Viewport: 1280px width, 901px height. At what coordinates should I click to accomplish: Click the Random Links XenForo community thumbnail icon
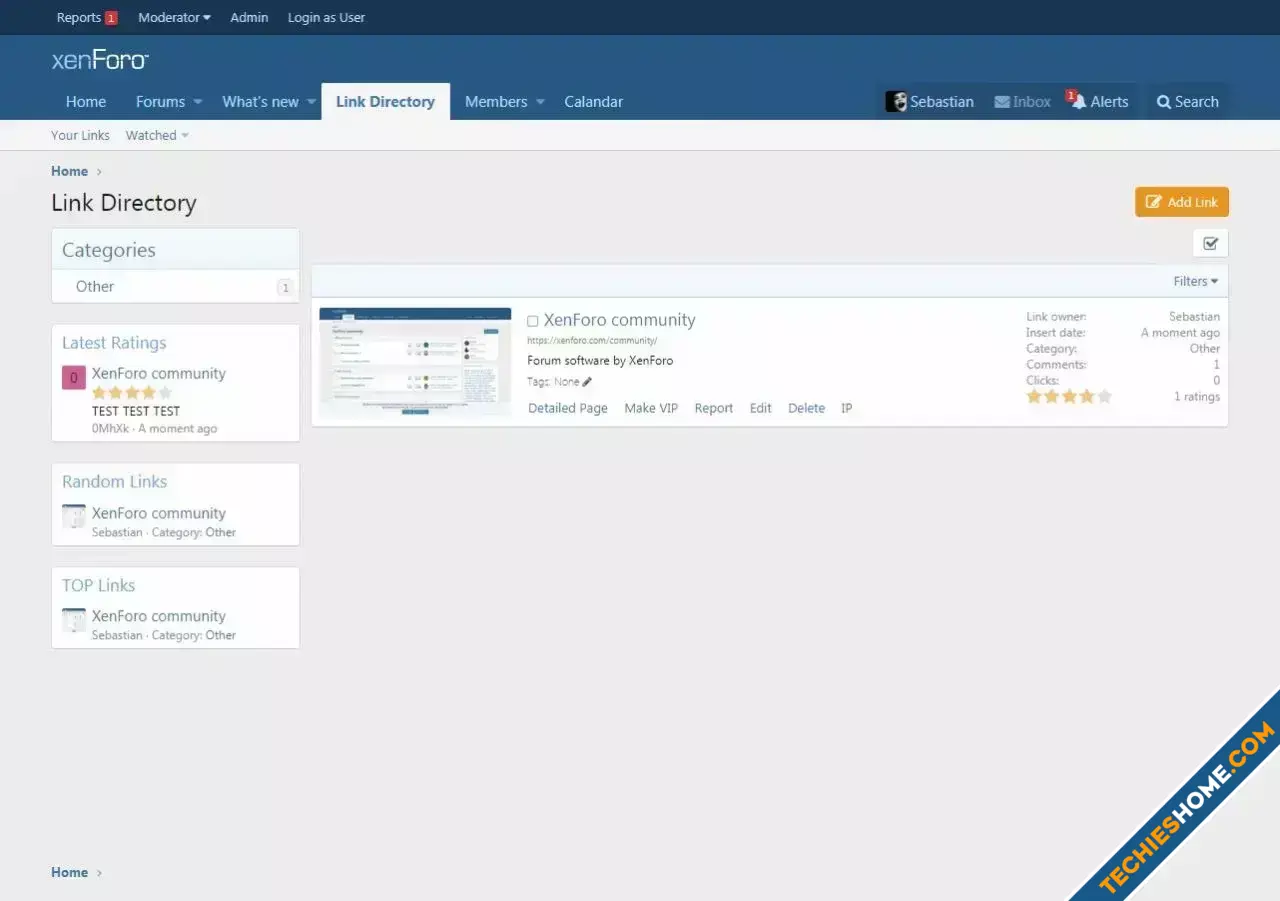(x=74, y=517)
